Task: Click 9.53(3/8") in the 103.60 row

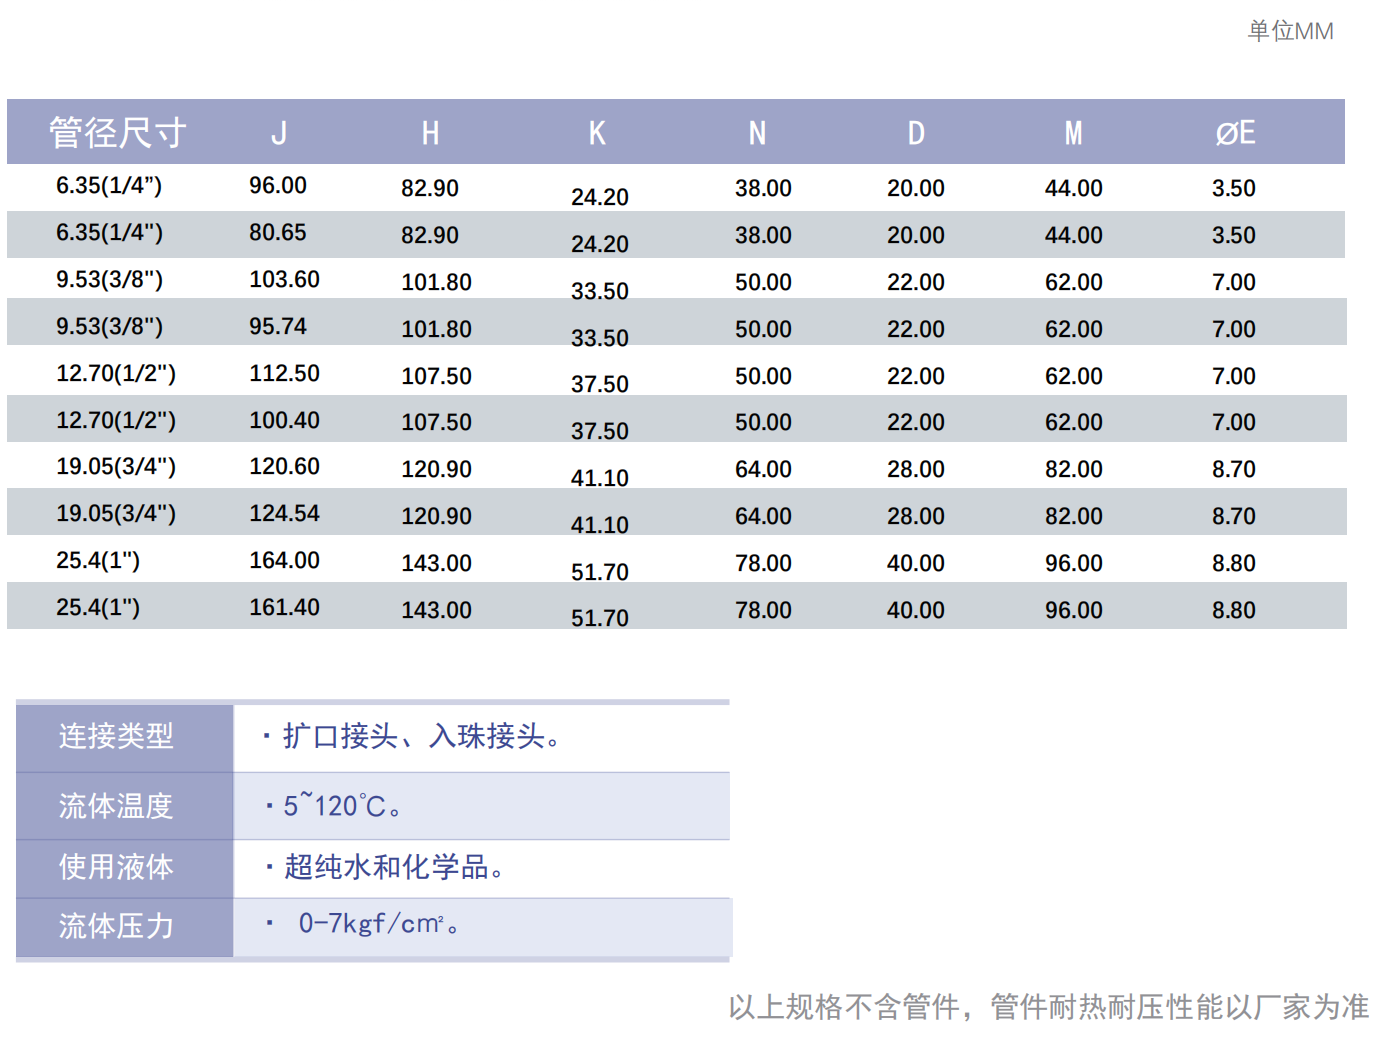Action: [109, 279]
